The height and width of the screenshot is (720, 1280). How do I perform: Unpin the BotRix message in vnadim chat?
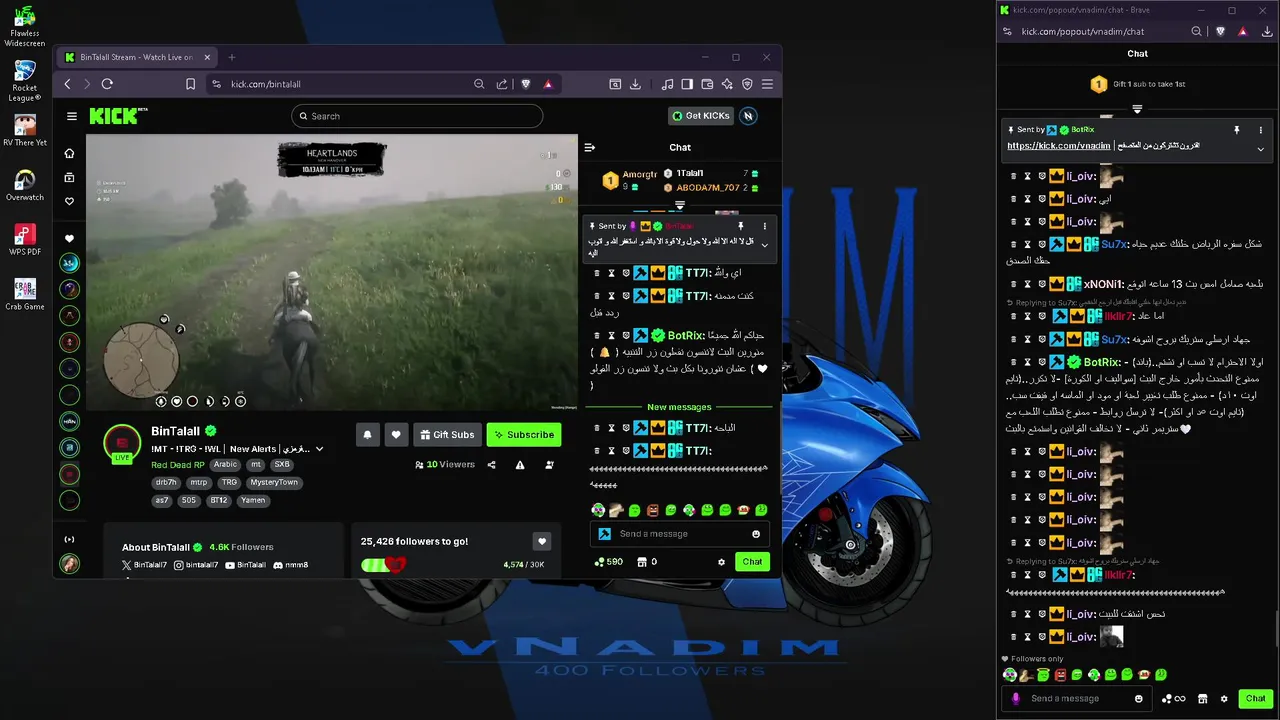[1236, 130]
